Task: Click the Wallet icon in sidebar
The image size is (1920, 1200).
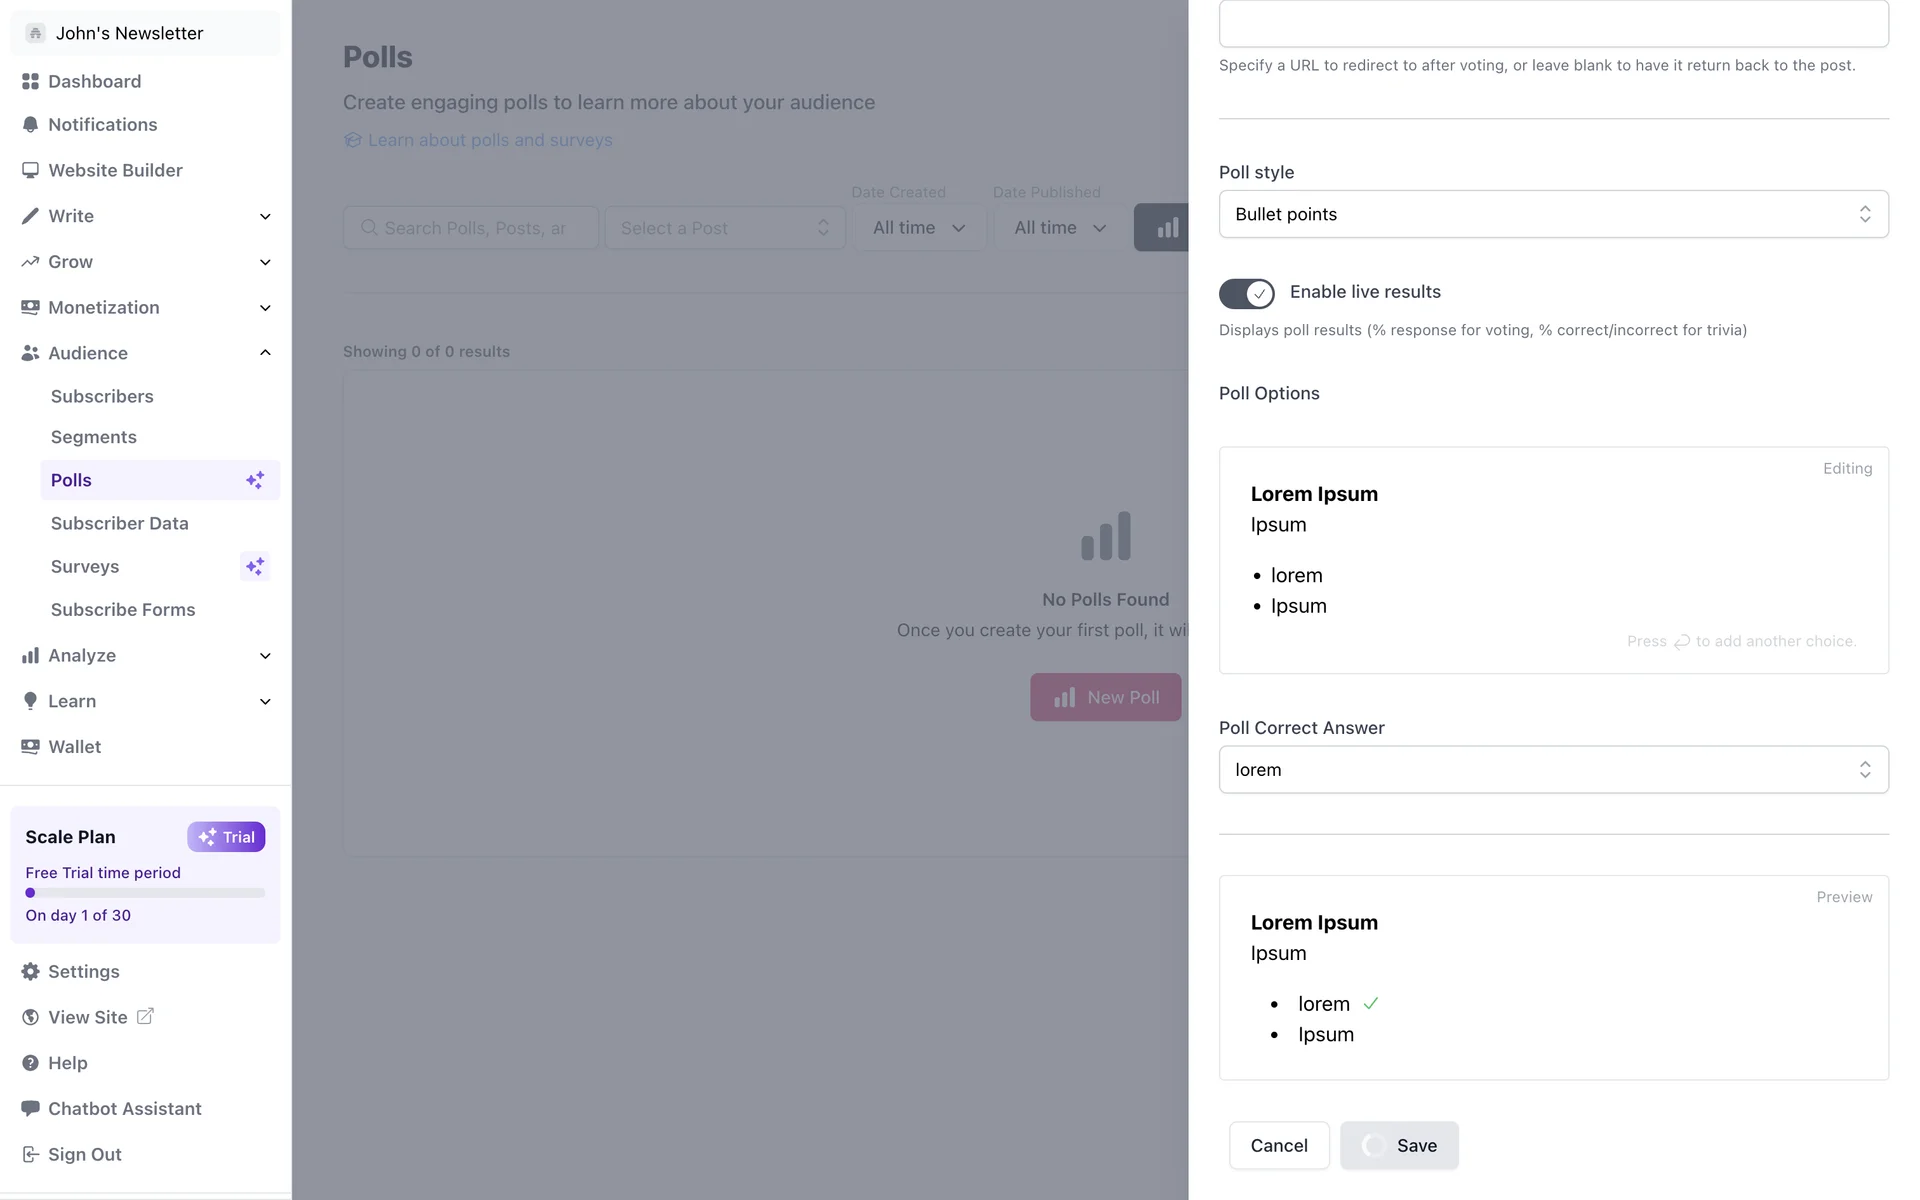Action: point(30,747)
